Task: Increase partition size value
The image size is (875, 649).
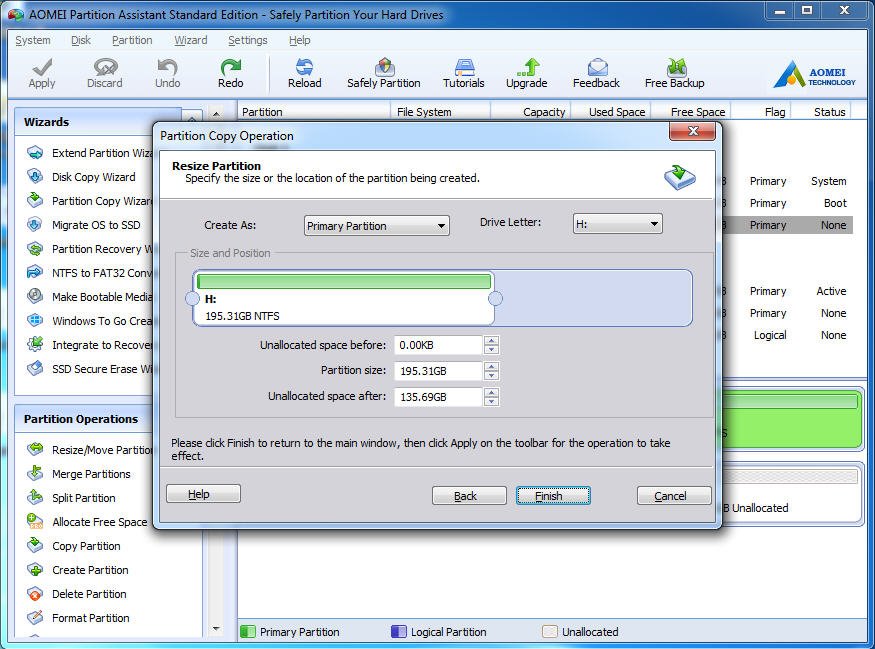Action: click(x=491, y=367)
